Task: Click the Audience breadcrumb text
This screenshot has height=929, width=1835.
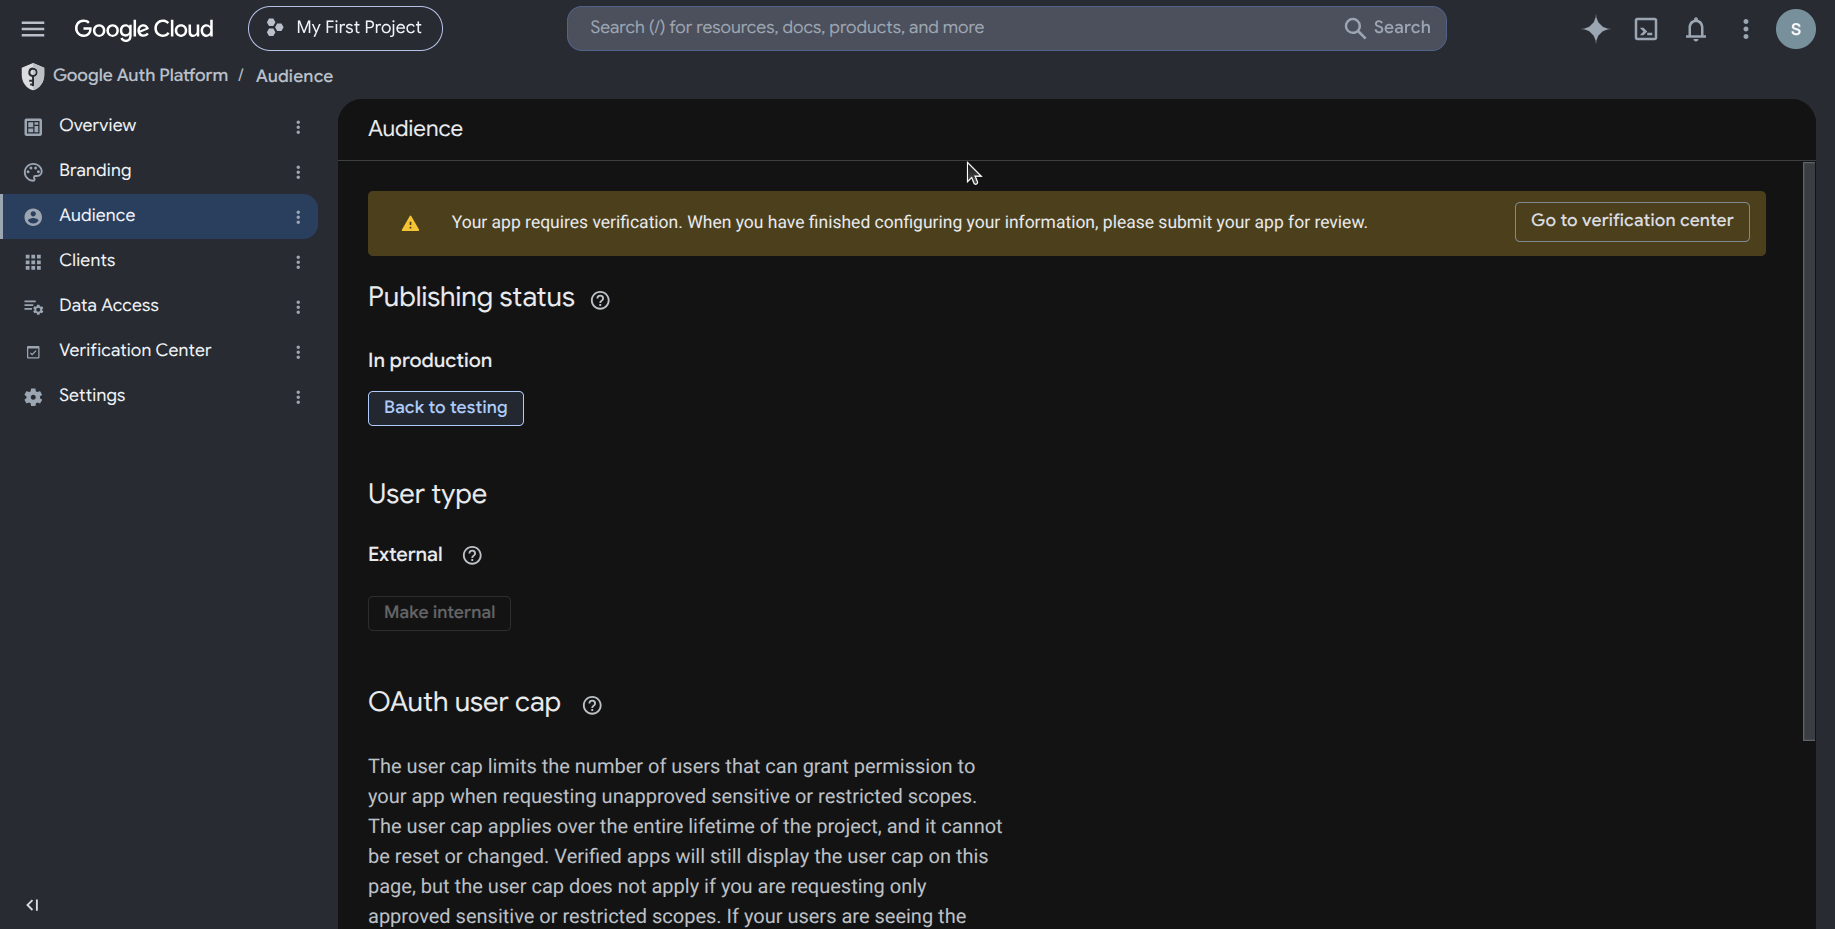Action: click(x=294, y=76)
